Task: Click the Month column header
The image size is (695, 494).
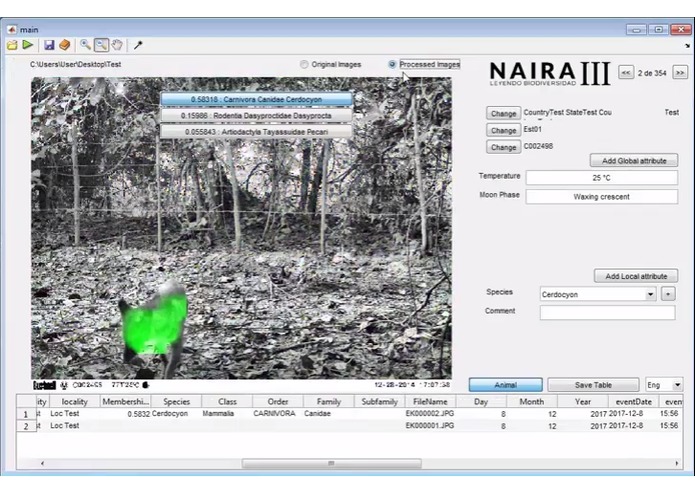Action: point(532,401)
